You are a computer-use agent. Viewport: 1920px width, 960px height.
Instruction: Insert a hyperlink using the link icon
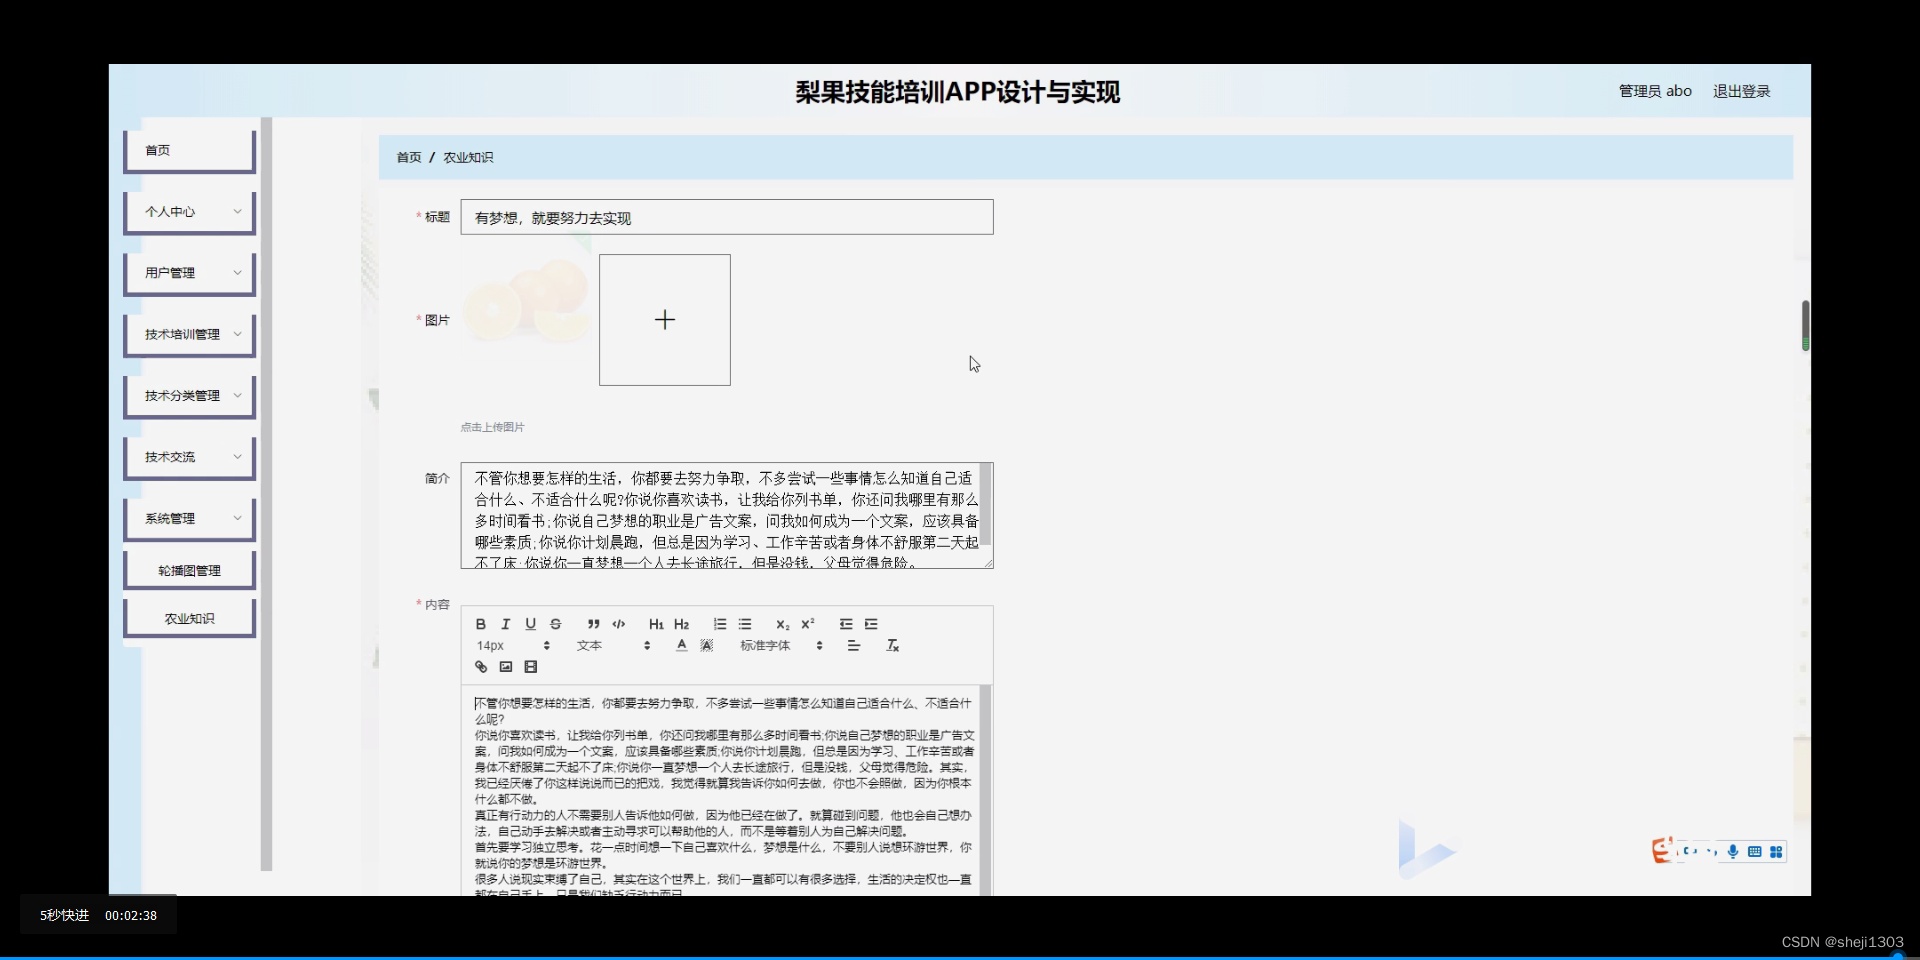(481, 666)
